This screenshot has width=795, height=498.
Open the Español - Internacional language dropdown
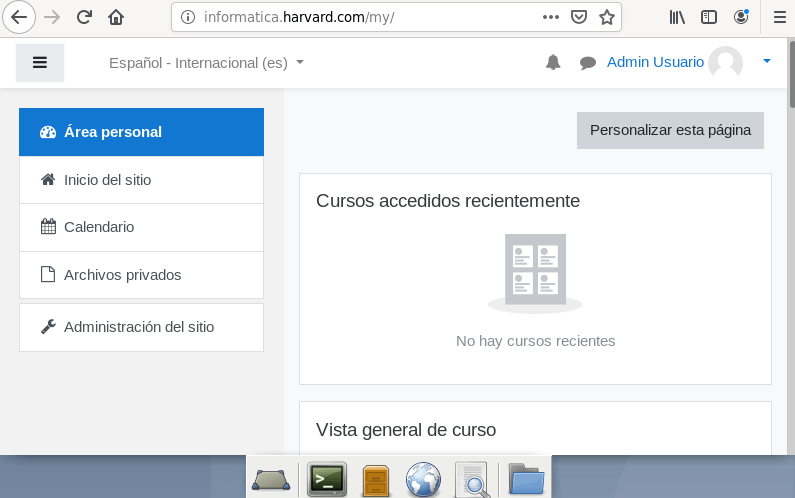click(206, 63)
